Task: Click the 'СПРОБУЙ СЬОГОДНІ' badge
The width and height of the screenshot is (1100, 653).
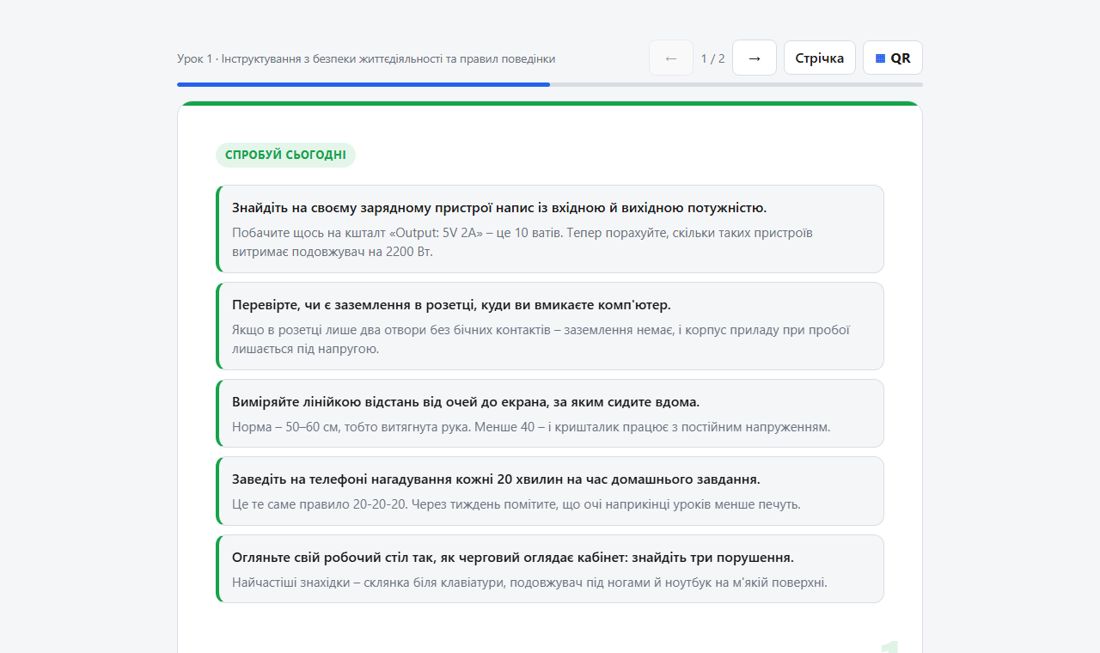Action: [286, 154]
